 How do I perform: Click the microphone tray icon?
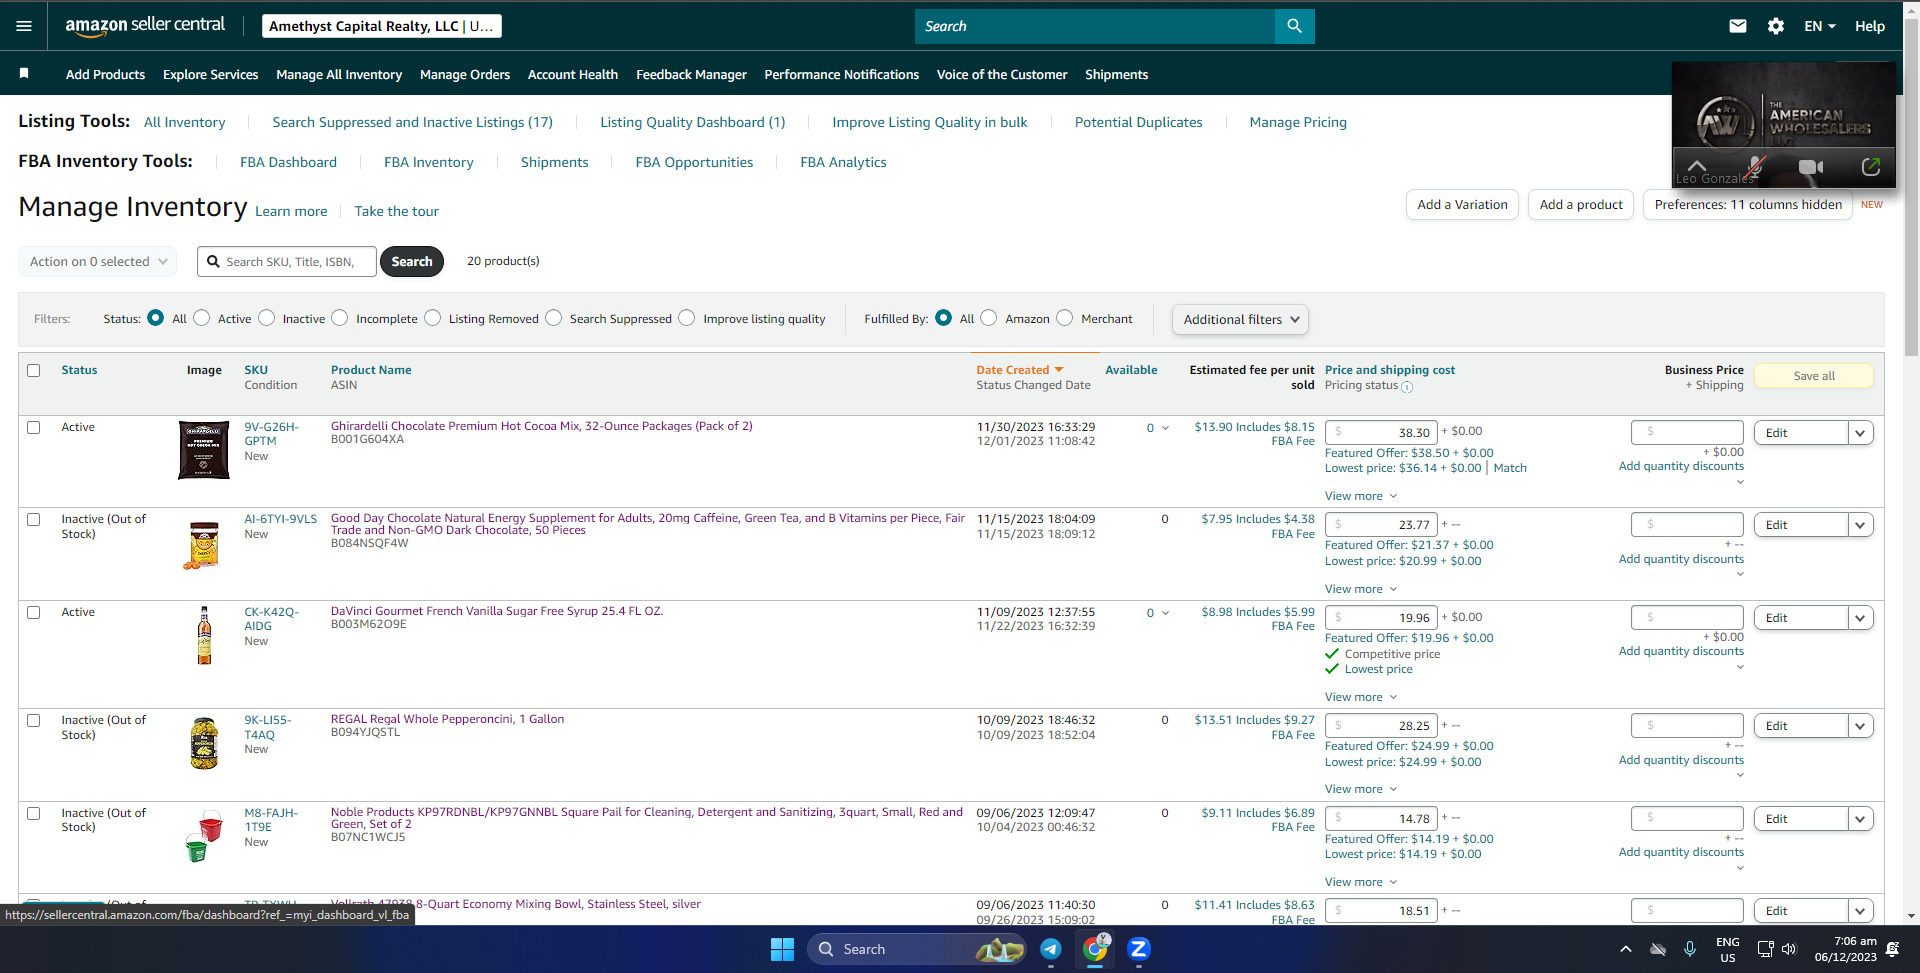tap(1690, 949)
